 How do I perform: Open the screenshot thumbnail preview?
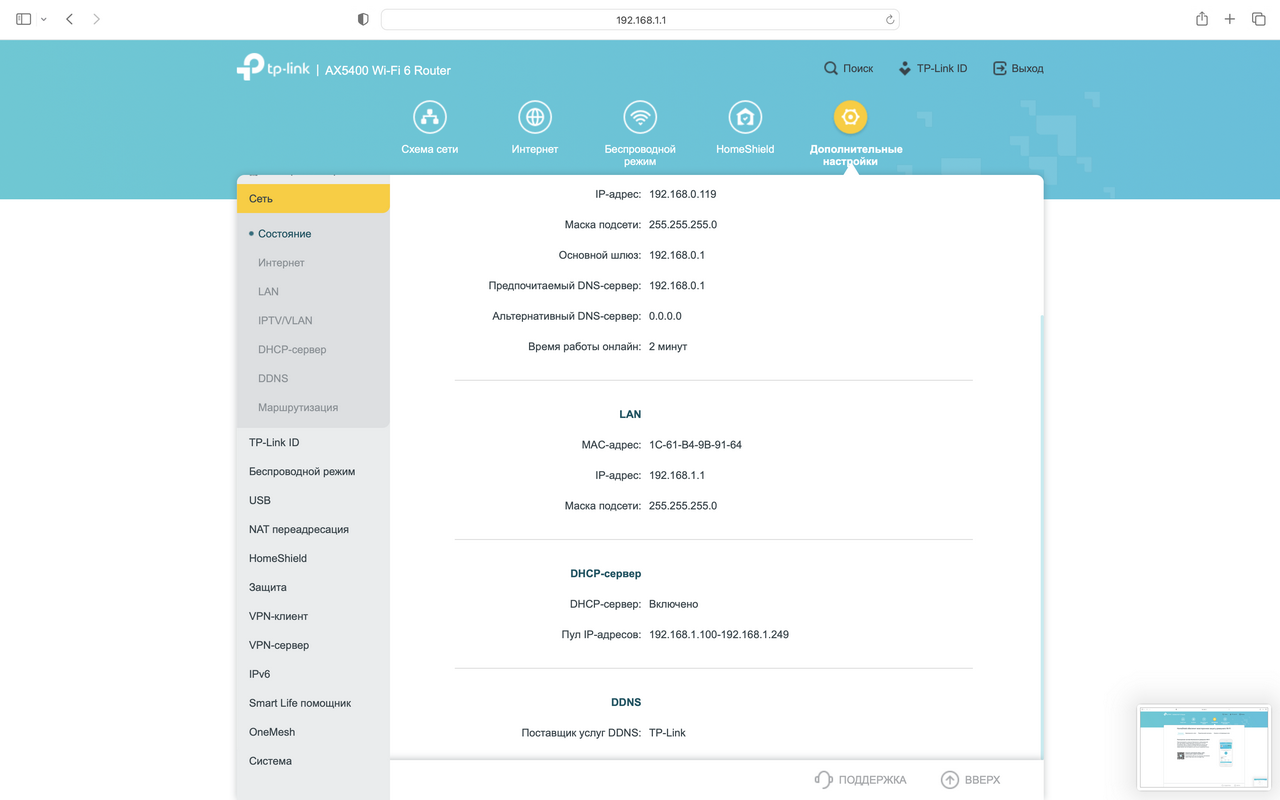[1203, 747]
